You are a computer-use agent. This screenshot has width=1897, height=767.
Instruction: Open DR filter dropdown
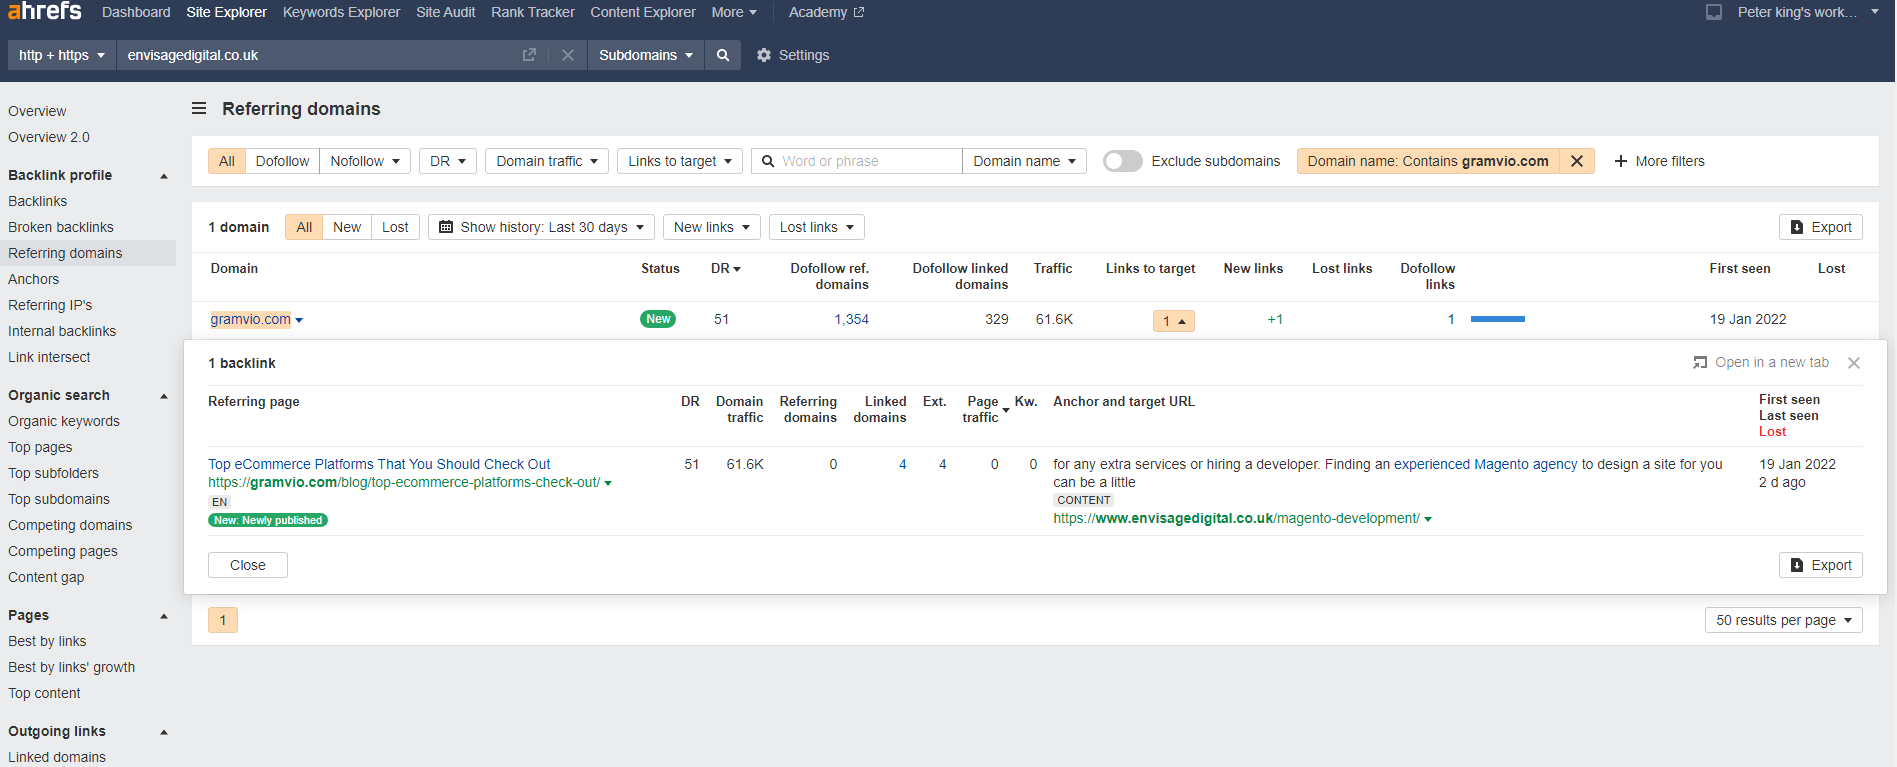pos(448,161)
